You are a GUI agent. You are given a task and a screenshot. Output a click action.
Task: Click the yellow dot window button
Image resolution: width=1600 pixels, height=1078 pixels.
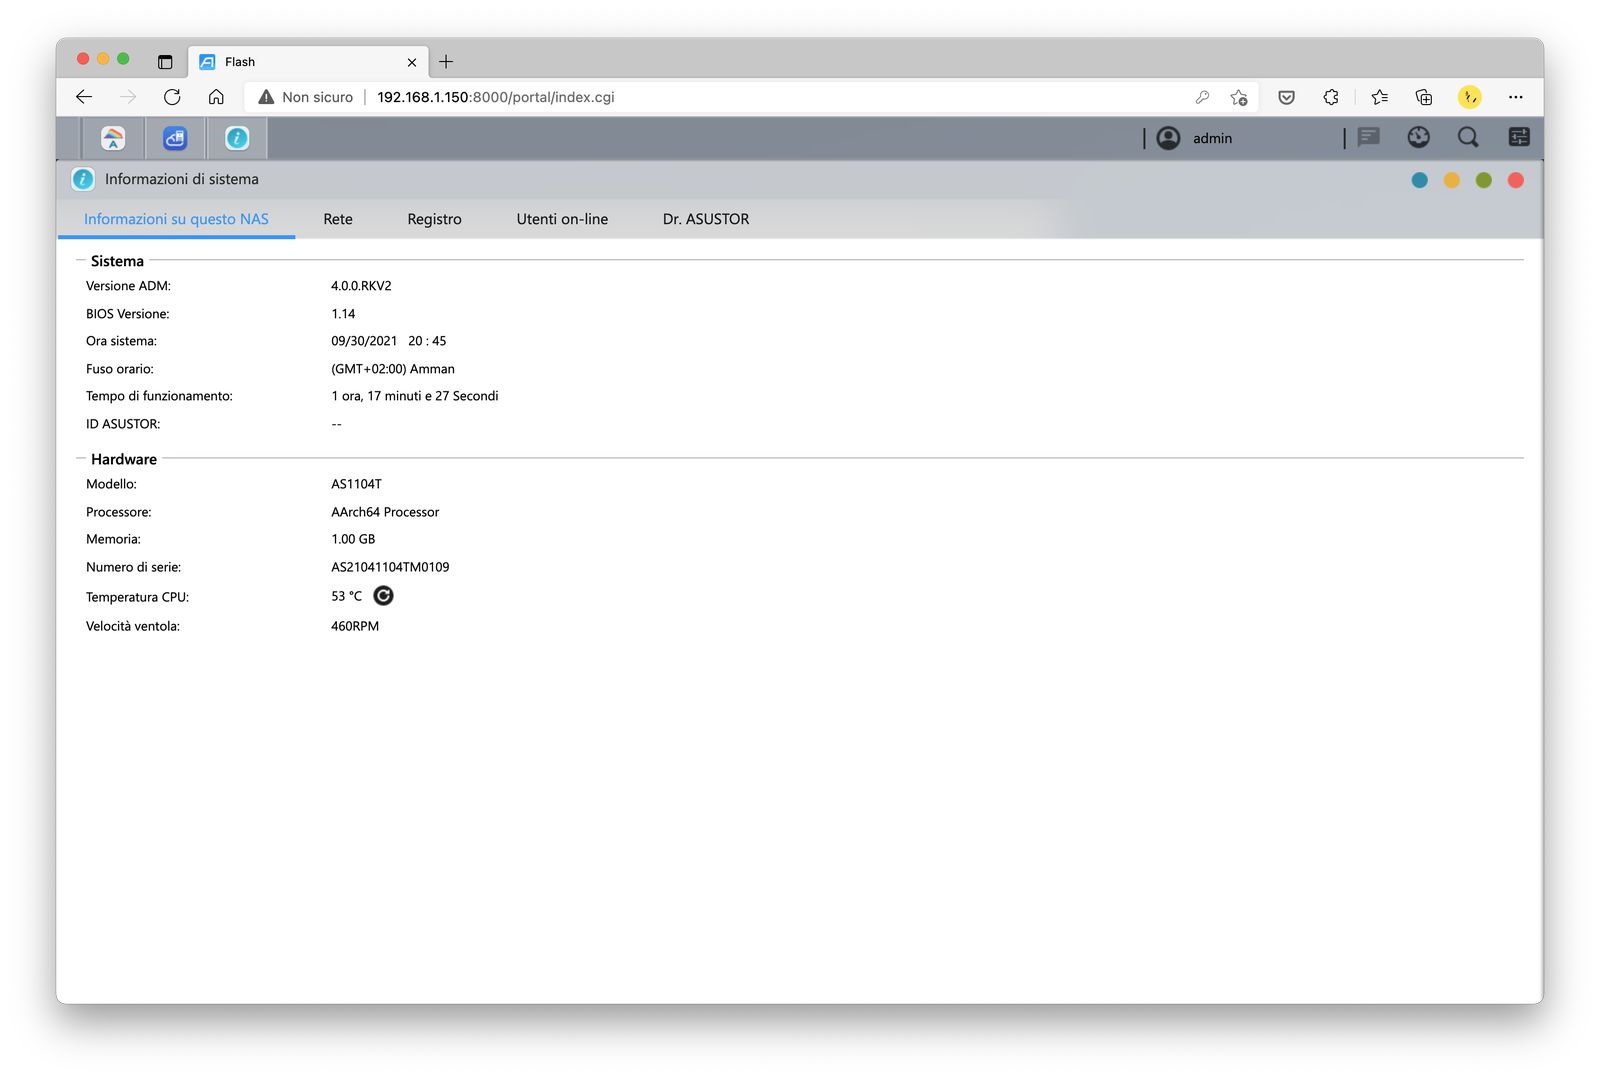[1452, 180]
